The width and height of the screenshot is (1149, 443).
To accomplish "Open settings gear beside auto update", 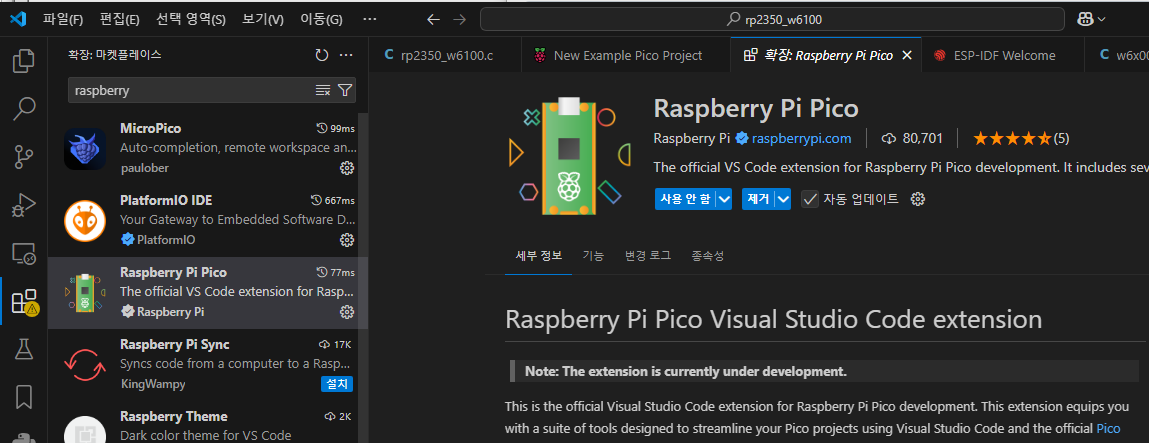I will click(x=917, y=199).
